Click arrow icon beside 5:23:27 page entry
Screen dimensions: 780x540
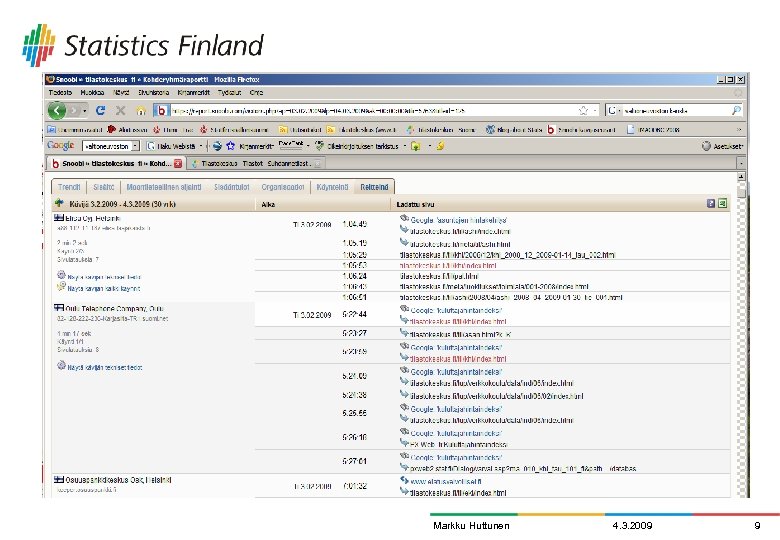pos(404,333)
